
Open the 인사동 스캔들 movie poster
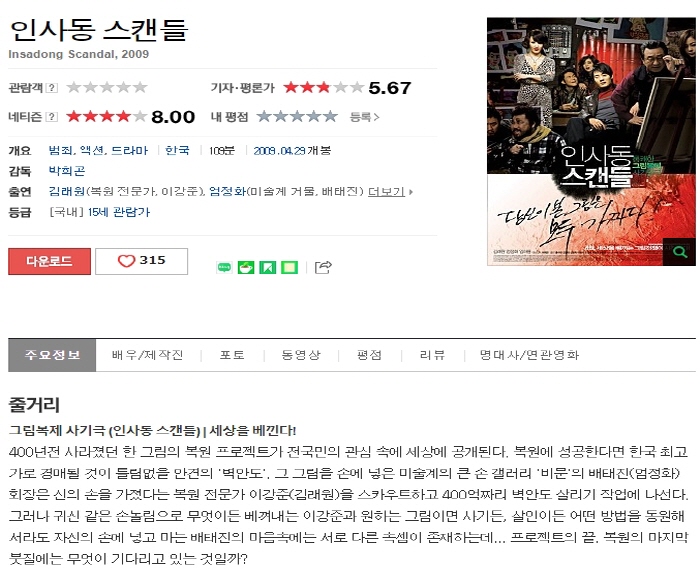pyautogui.click(x=591, y=141)
